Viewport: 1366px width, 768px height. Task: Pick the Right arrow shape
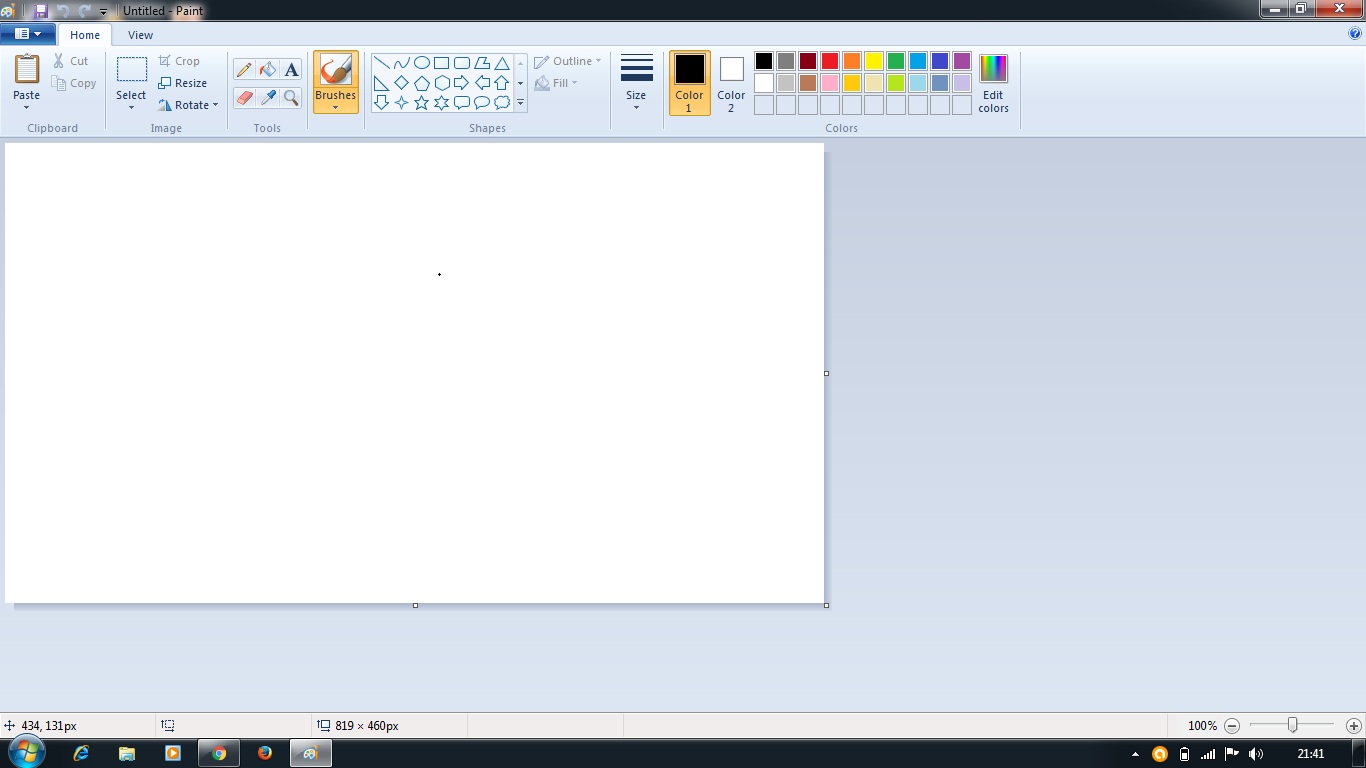tap(461, 82)
